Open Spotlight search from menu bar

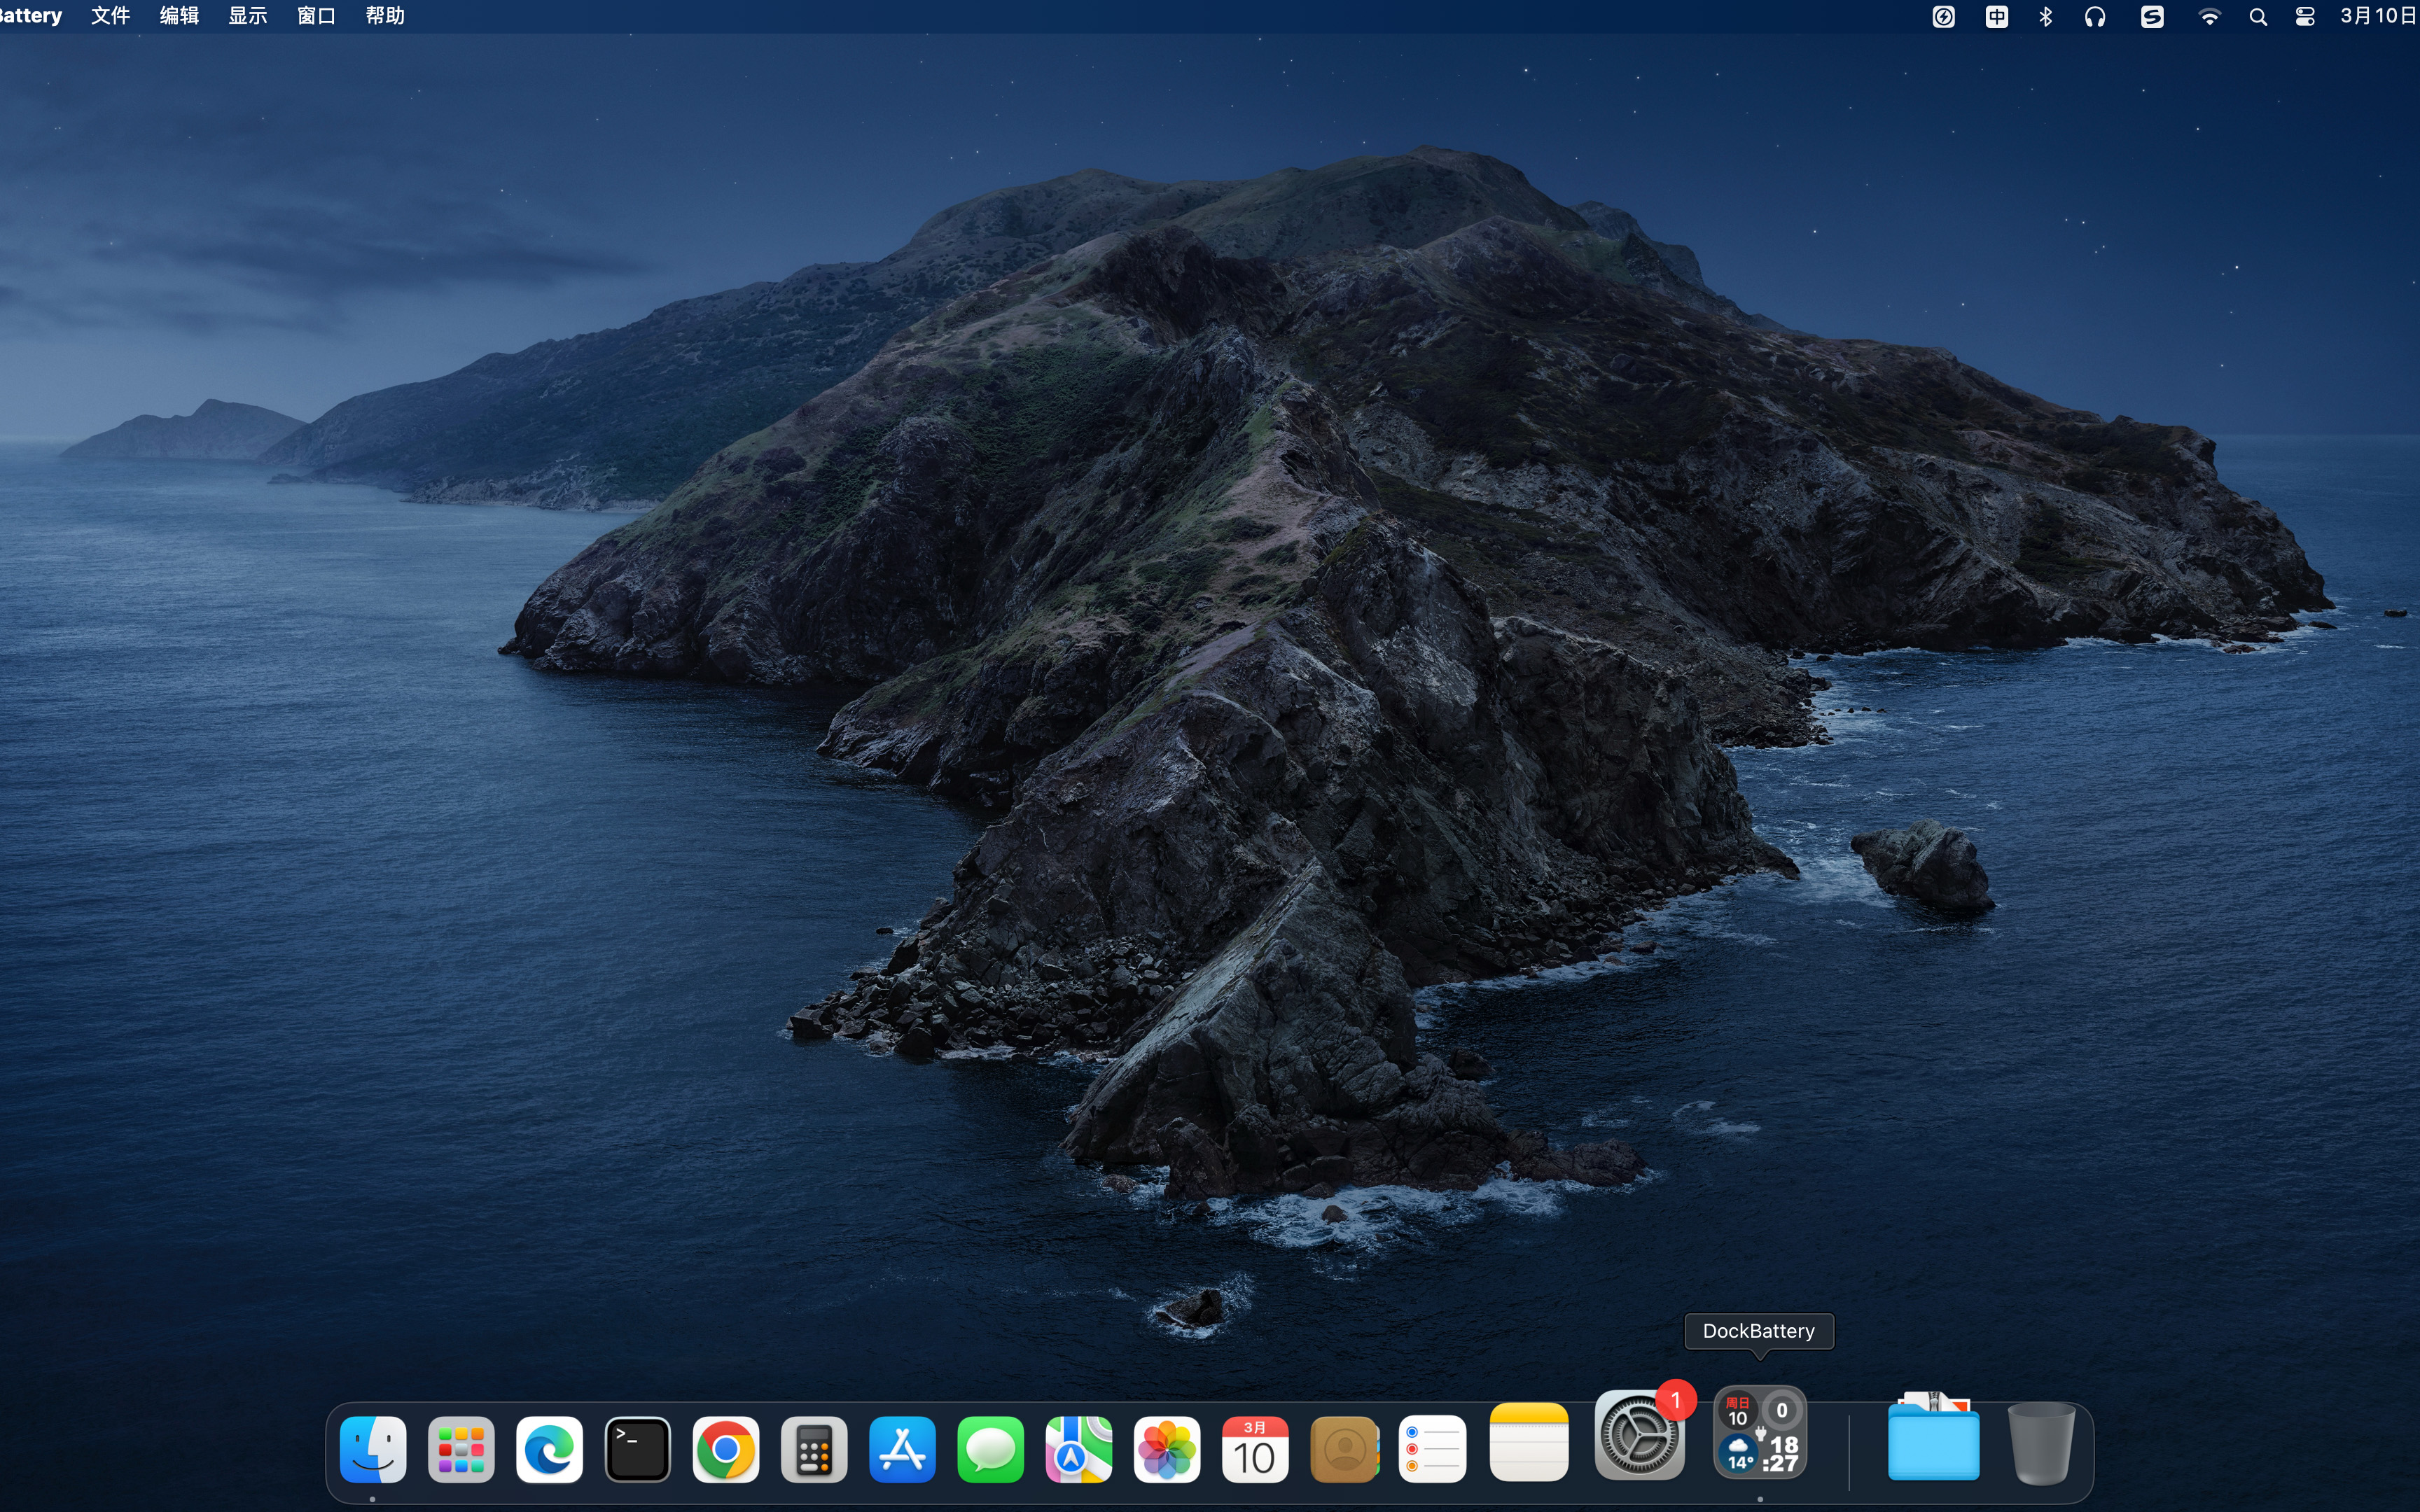tap(2258, 16)
